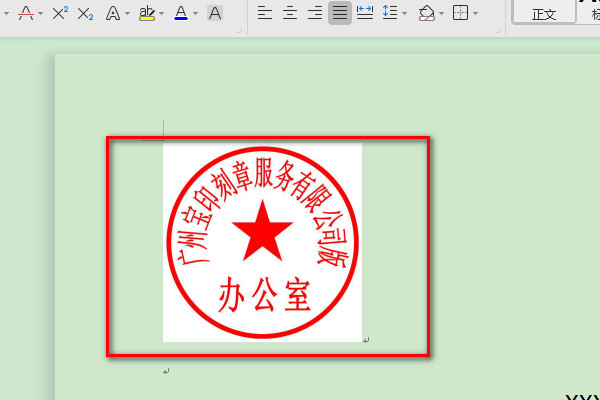This screenshot has height=400, width=600.
Task: Expand the borders dropdown arrow
Action: pos(475,14)
